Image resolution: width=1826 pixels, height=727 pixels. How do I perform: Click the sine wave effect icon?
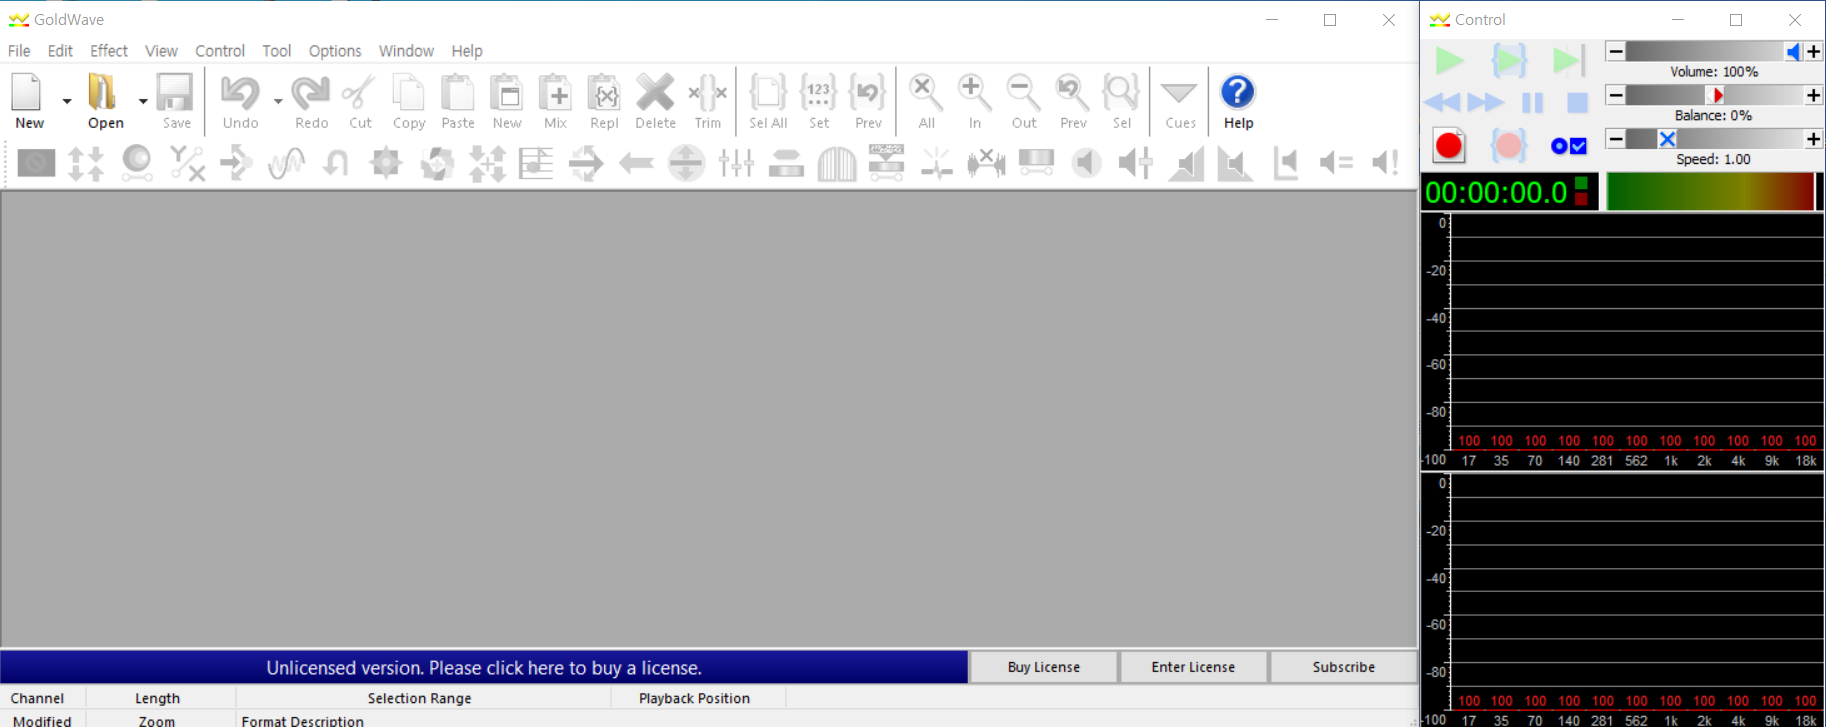click(286, 162)
